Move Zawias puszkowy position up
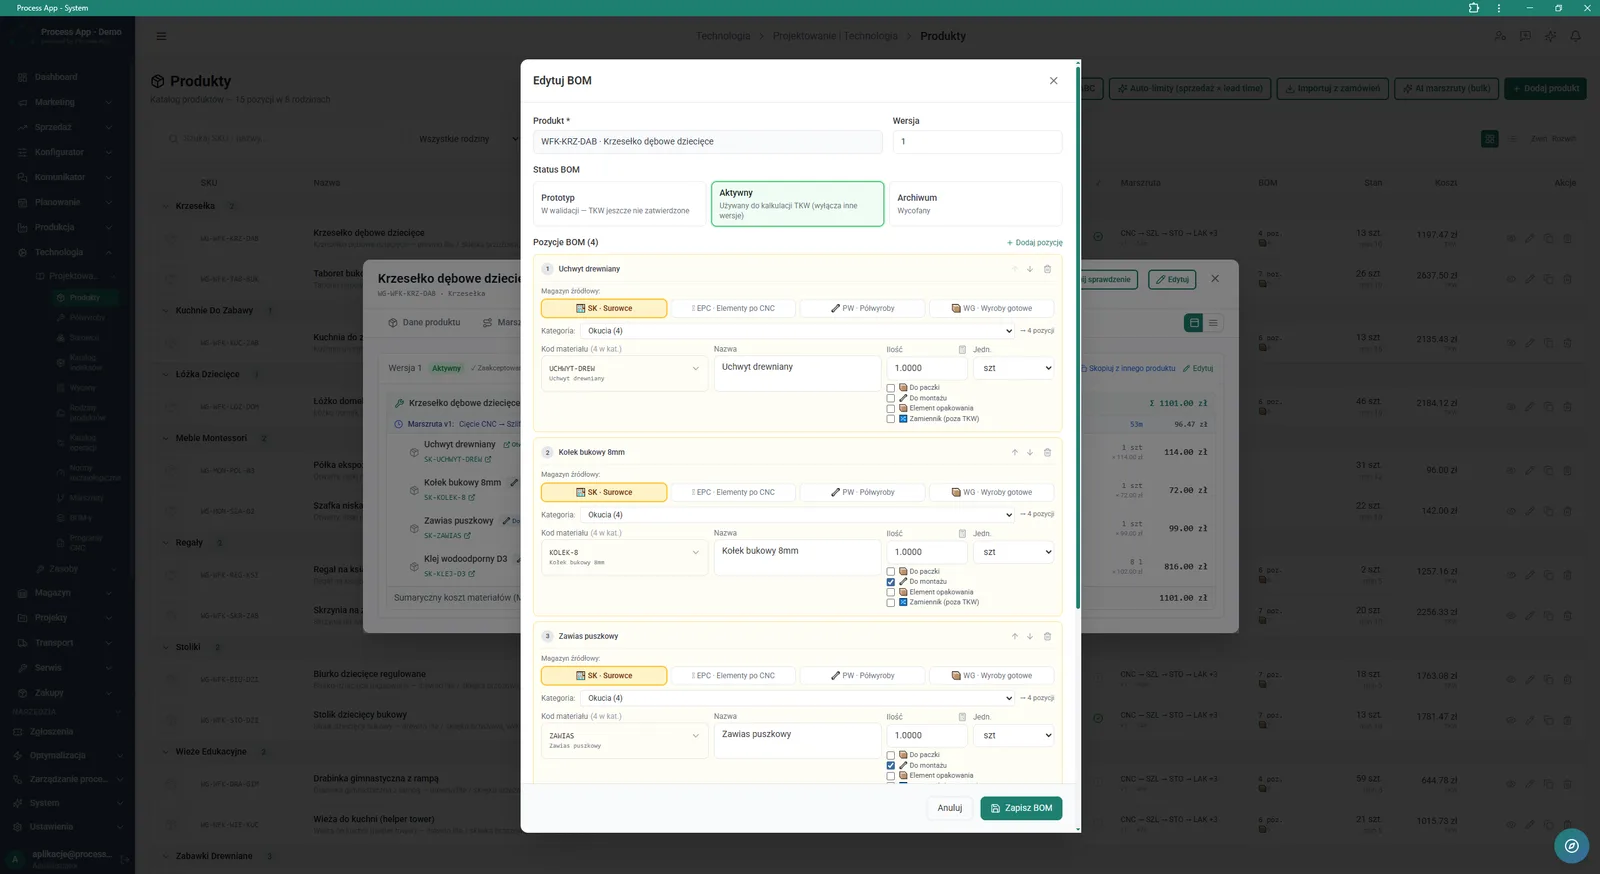Image resolution: width=1600 pixels, height=874 pixels. click(1014, 636)
